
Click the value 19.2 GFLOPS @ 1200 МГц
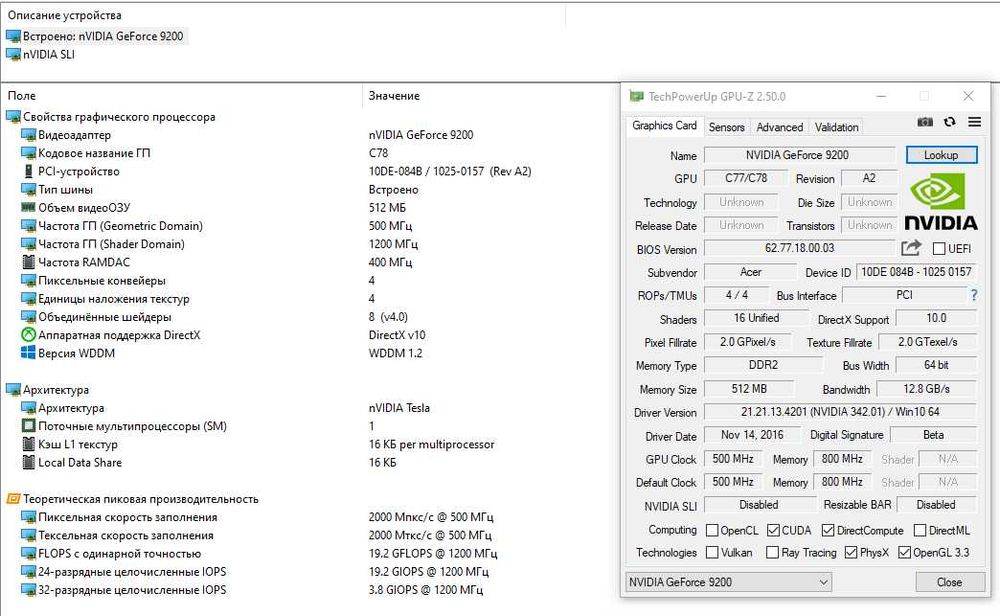(432, 554)
